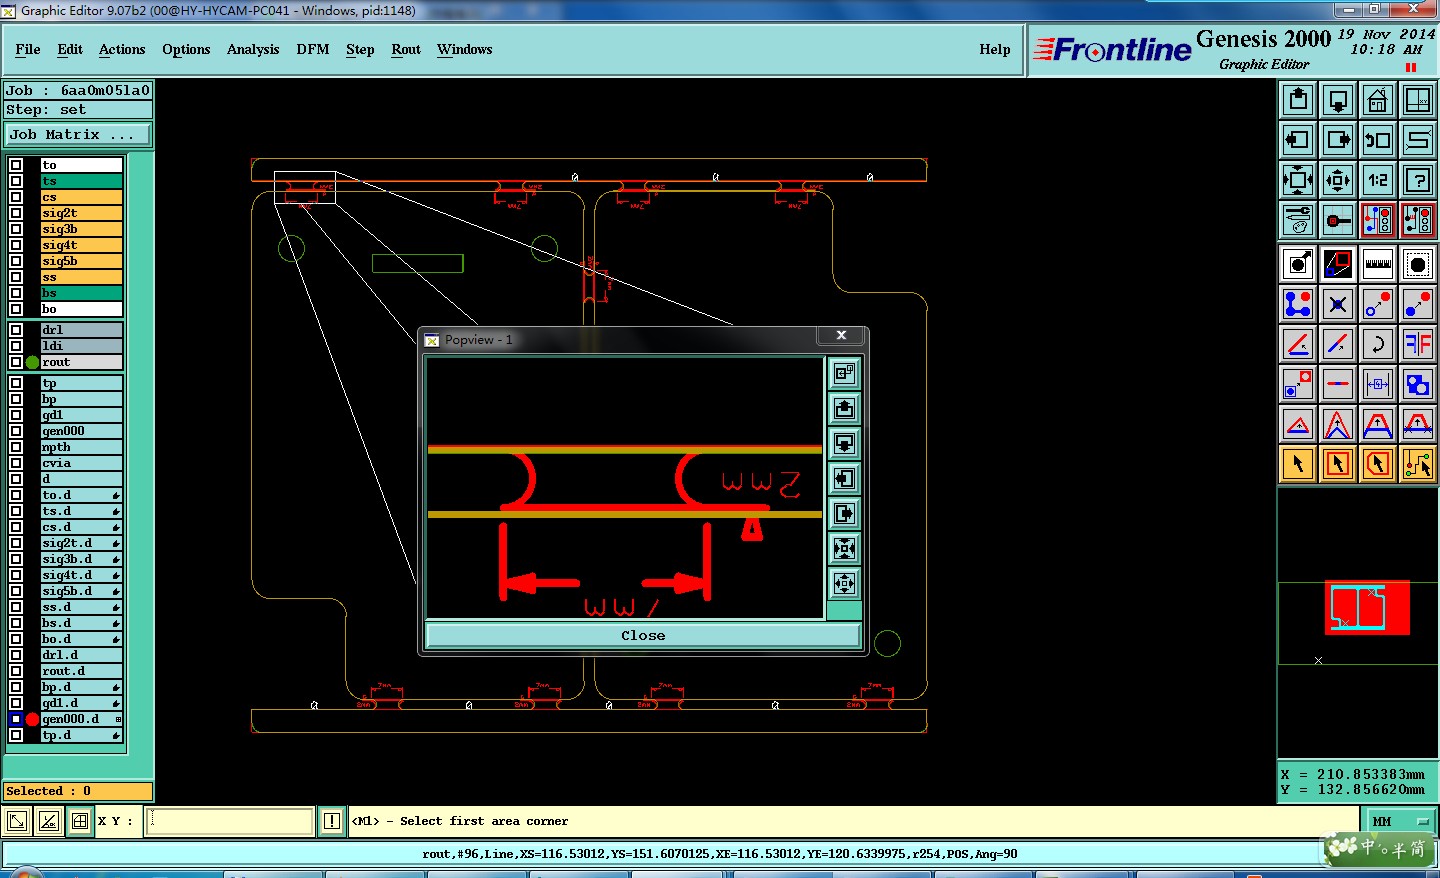Open the Analysis menu
The width and height of the screenshot is (1440, 878).
(x=253, y=49)
